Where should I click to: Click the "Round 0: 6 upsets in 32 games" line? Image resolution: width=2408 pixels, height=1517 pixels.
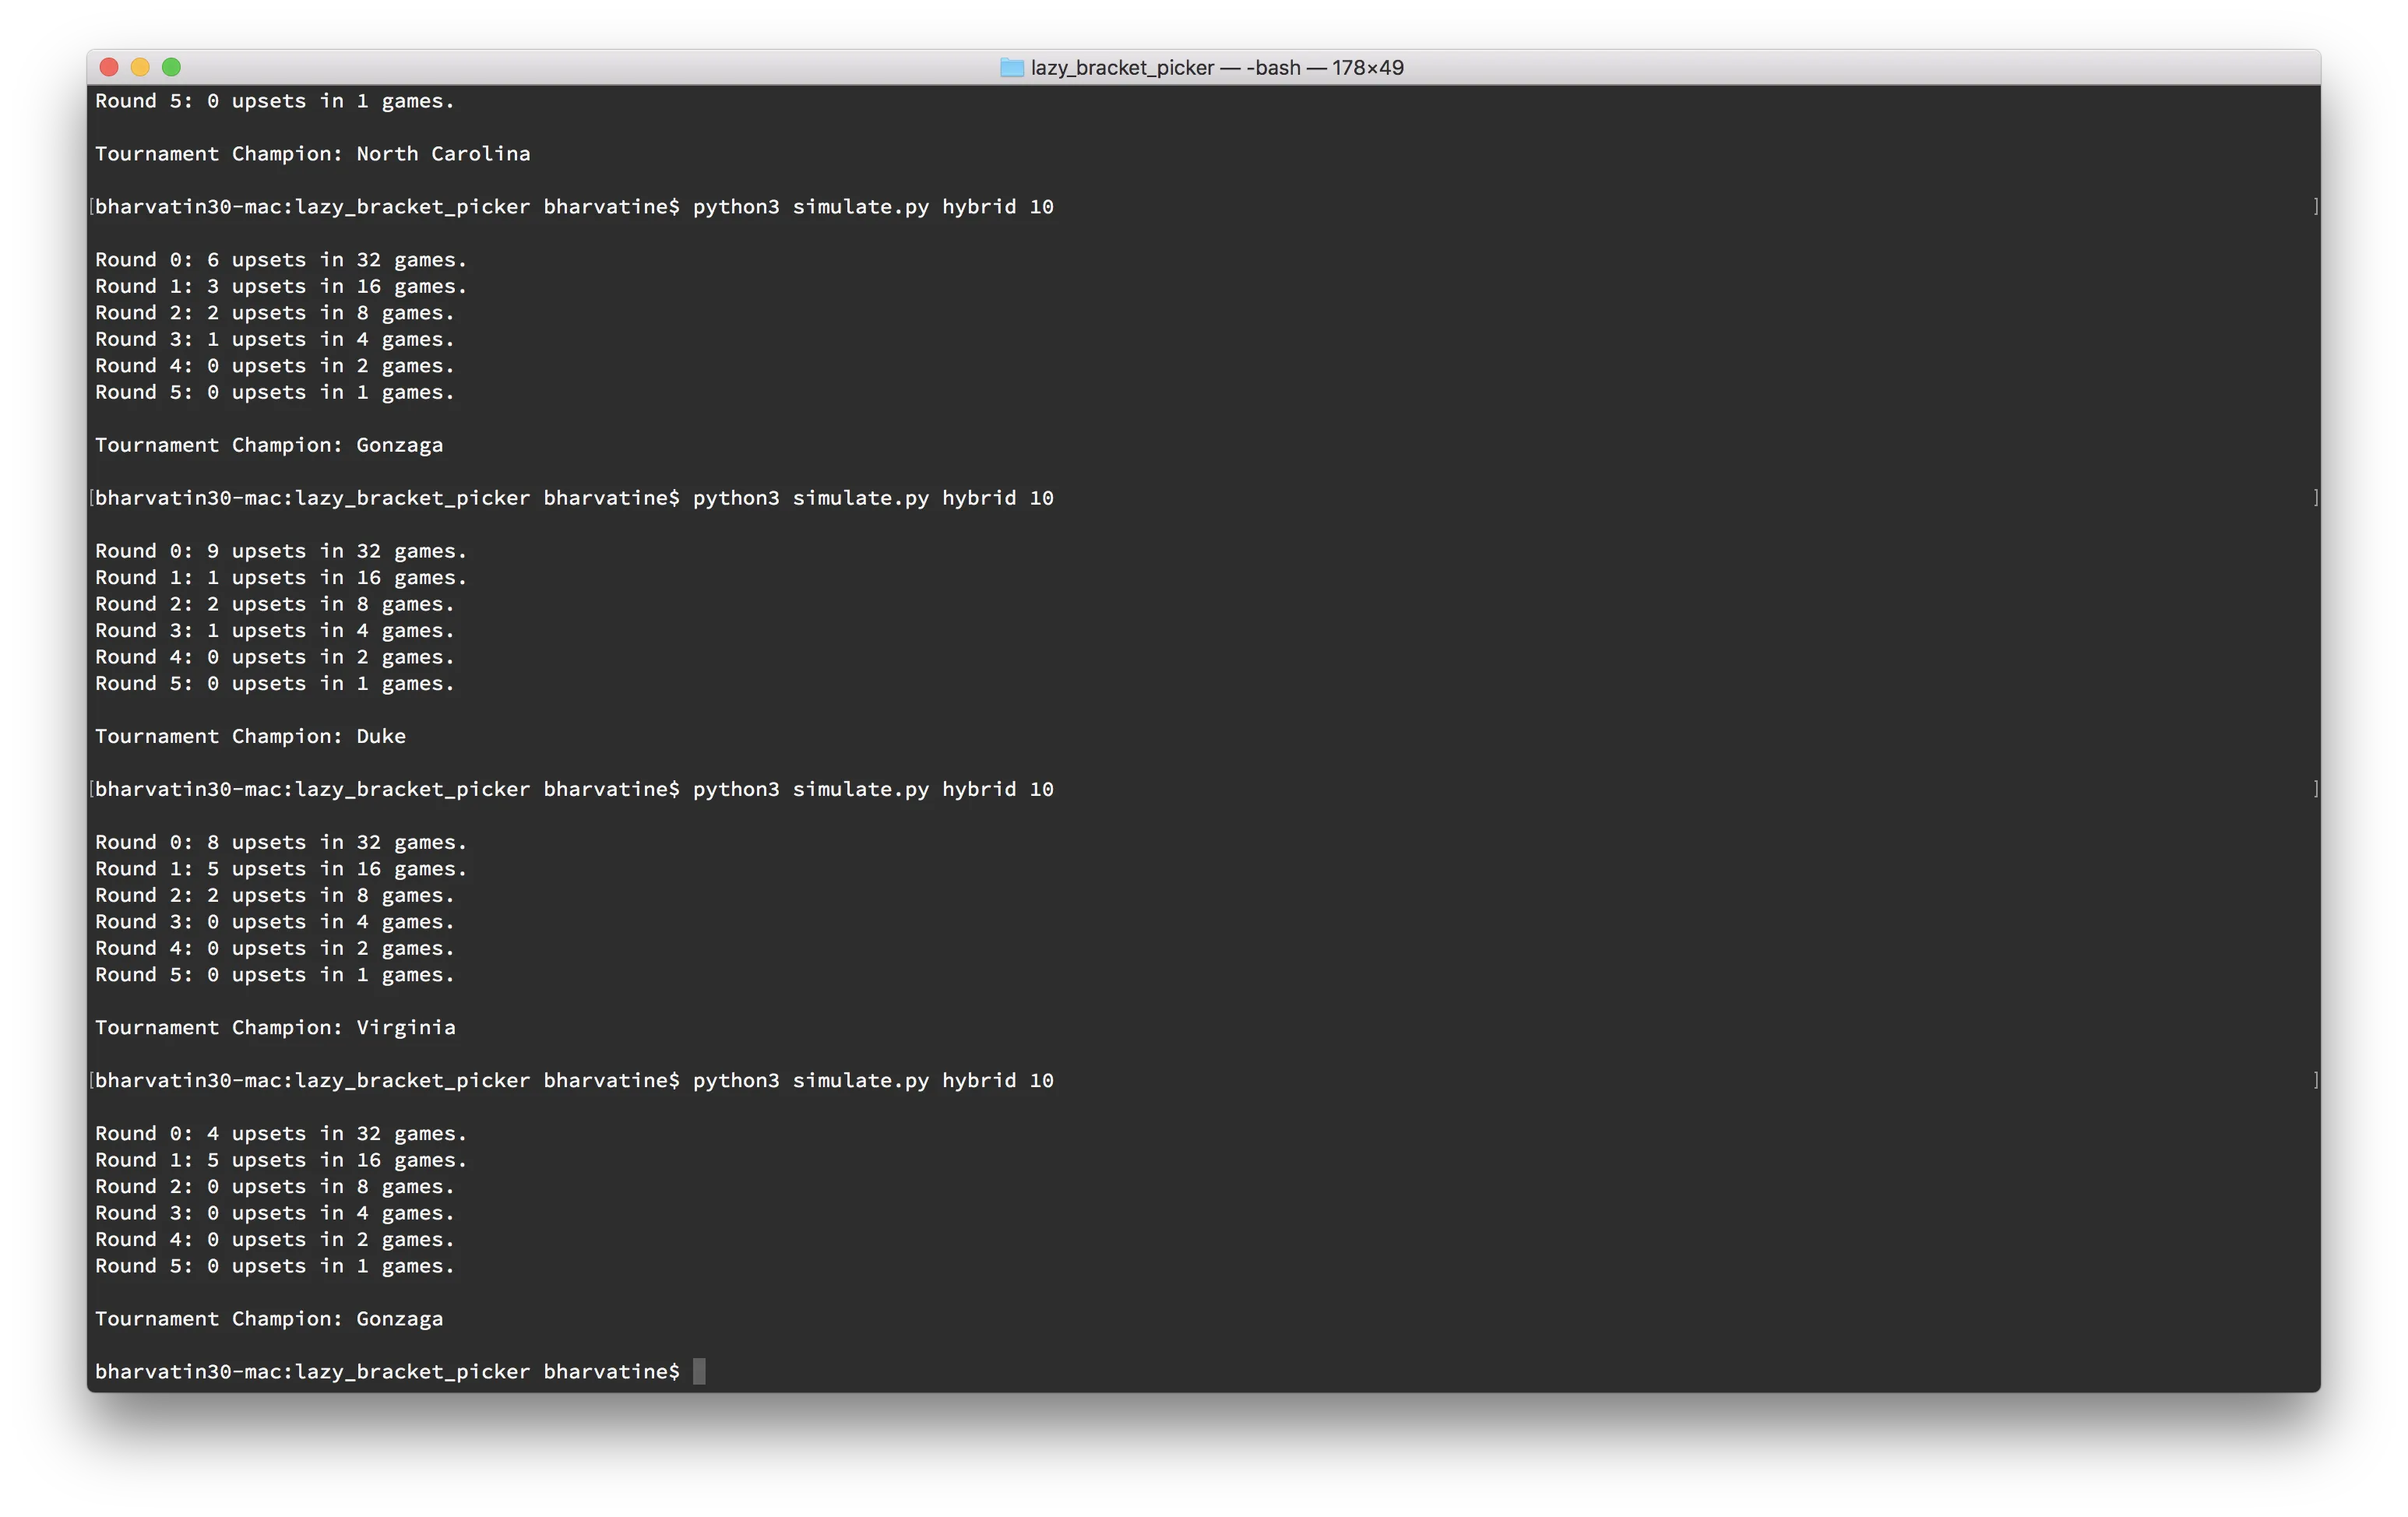click(280, 260)
